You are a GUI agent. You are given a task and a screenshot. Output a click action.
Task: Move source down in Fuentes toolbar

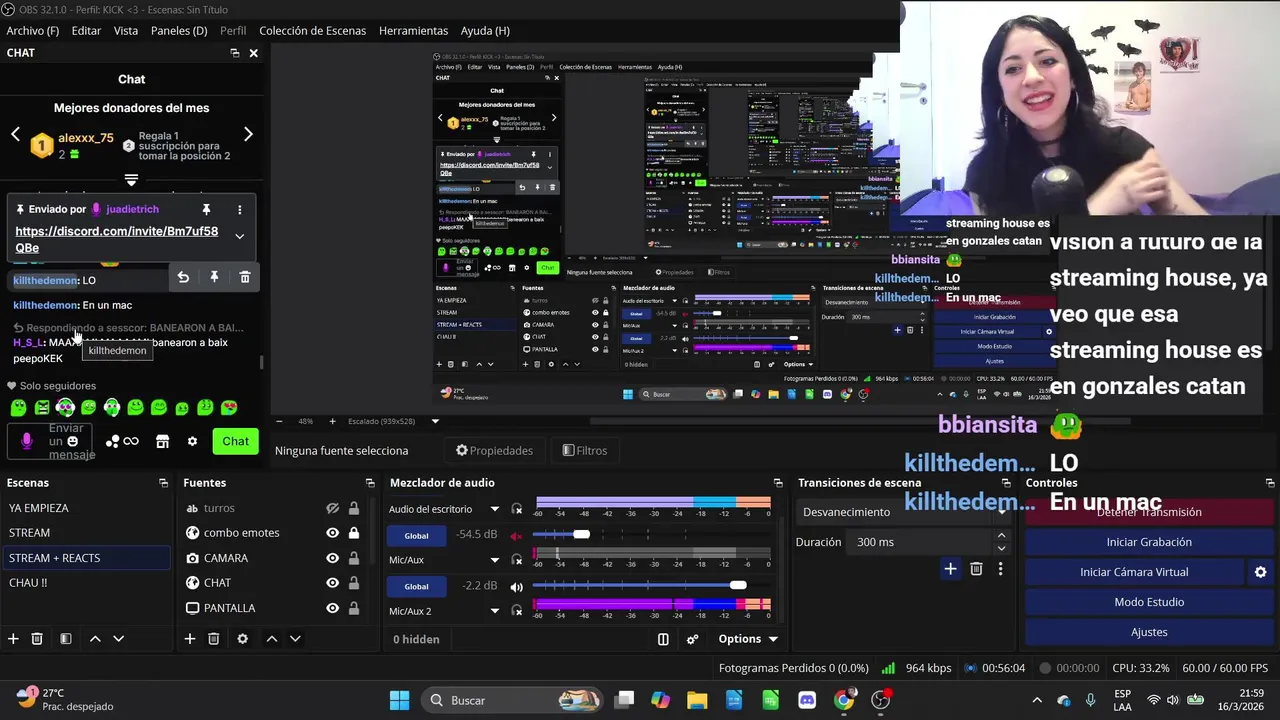(295, 639)
